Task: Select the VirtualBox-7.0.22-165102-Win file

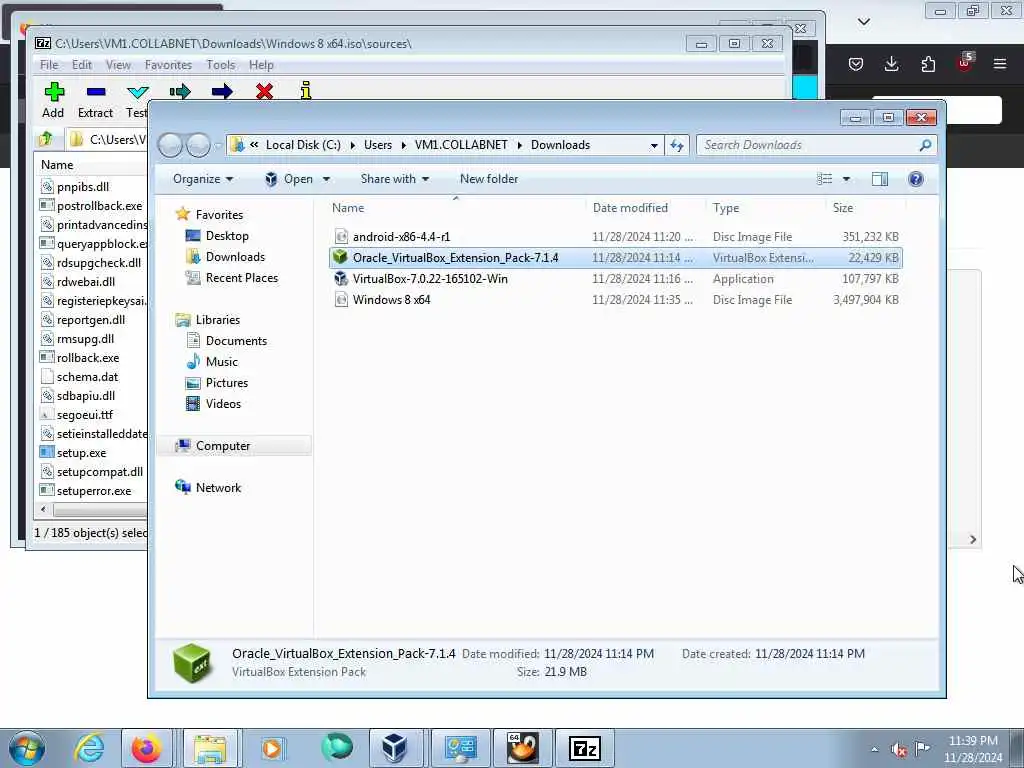Action: tap(616, 279)
